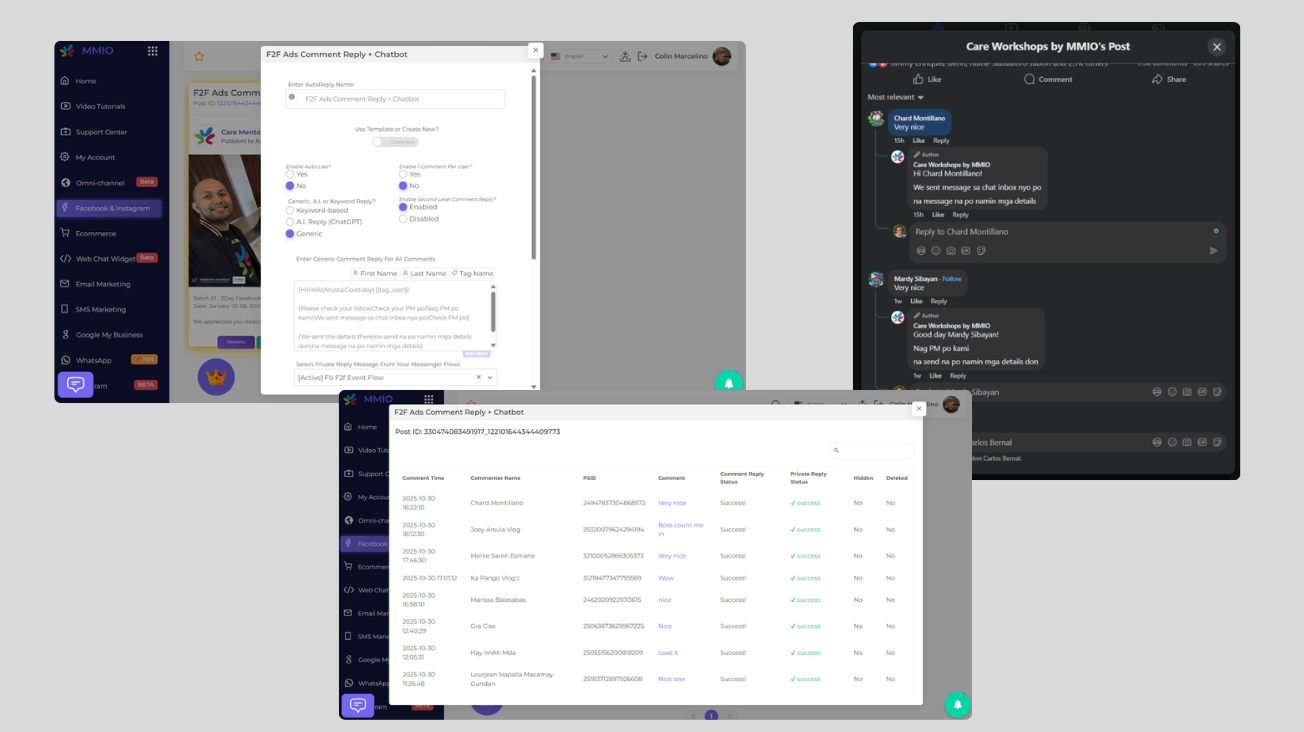Click camera icon in Reply to Chard Montillano box
This screenshot has height=732, width=1304.
tap(951, 251)
